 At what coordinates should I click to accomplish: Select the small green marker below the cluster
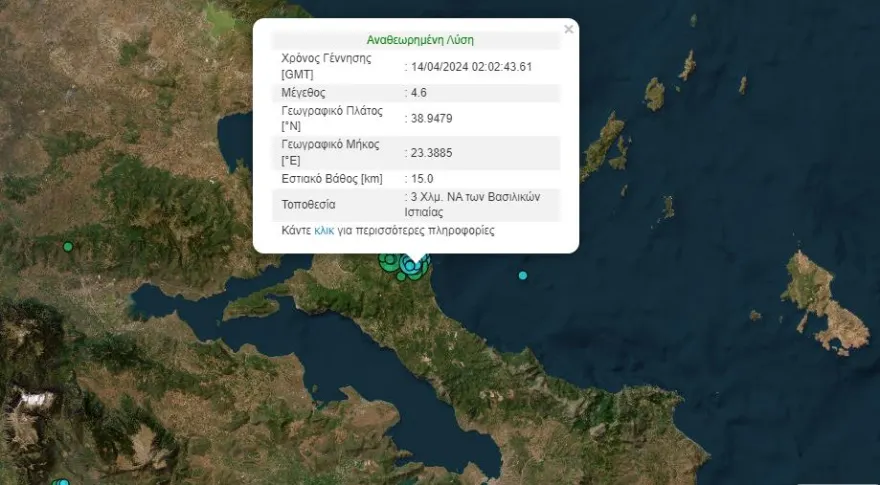(x=401, y=277)
